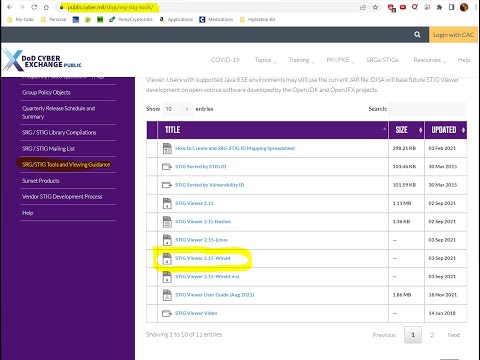Open the STIG Viewer Video link

pos(196,313)
